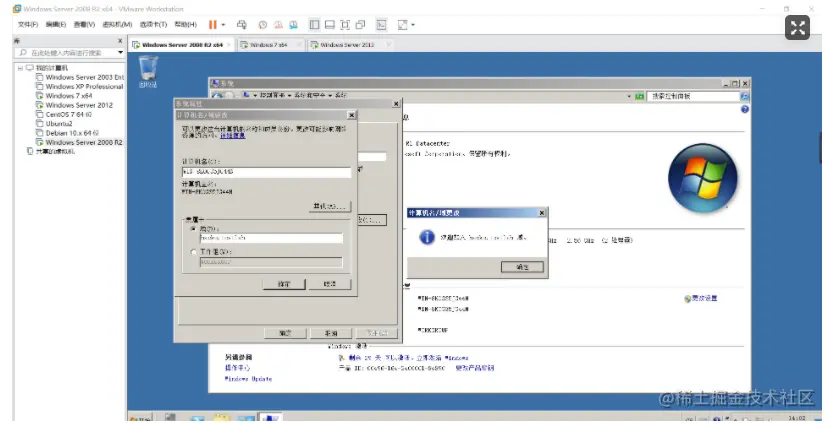
Task: Select Windows 7 x64 in library tree
Action: point(64,96)
